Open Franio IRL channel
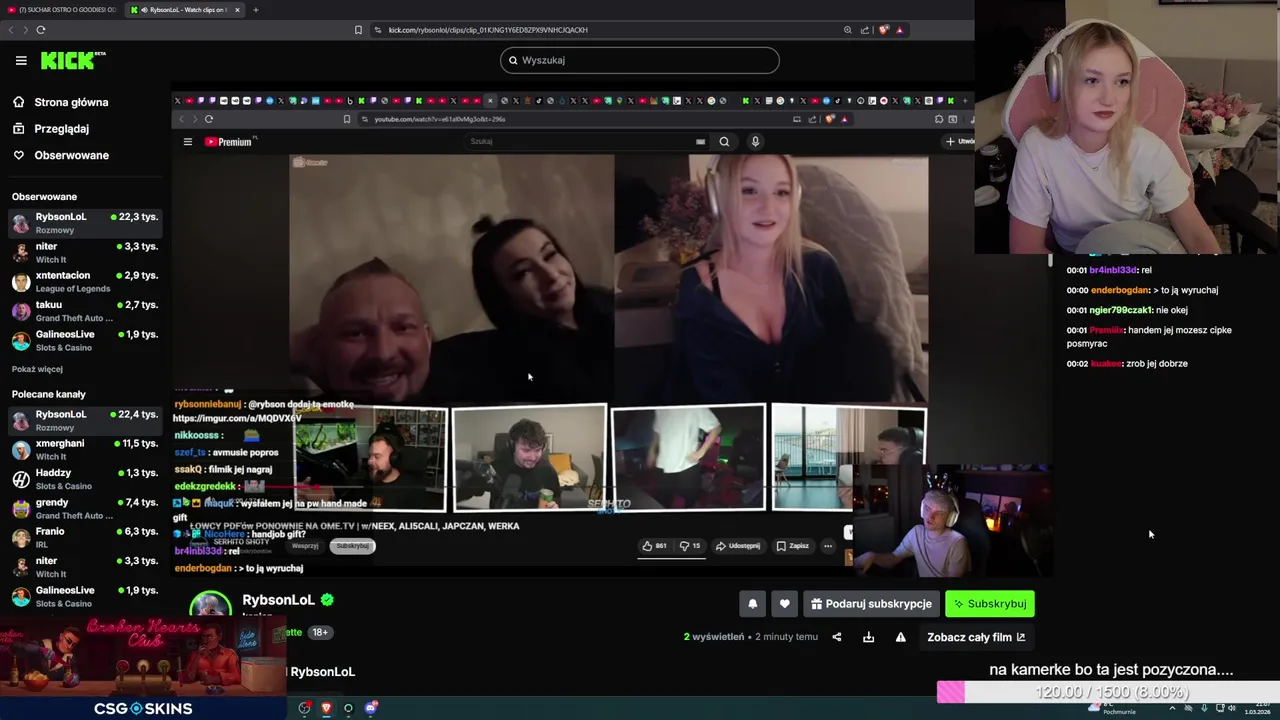 pyautogui.click(x=85, y=537)
